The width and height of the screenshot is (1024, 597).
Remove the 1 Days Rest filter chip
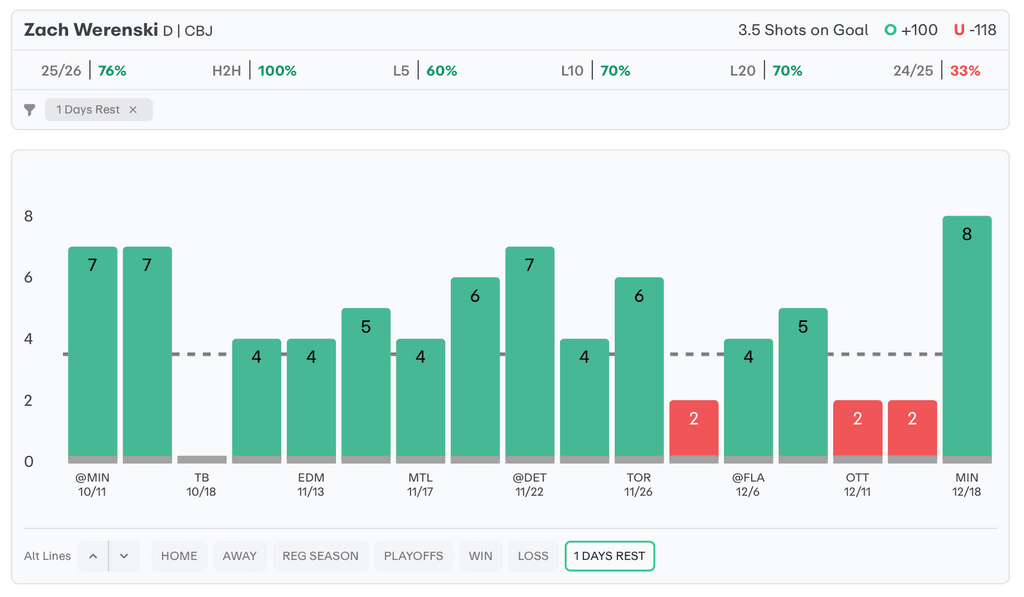pos(132,110)
